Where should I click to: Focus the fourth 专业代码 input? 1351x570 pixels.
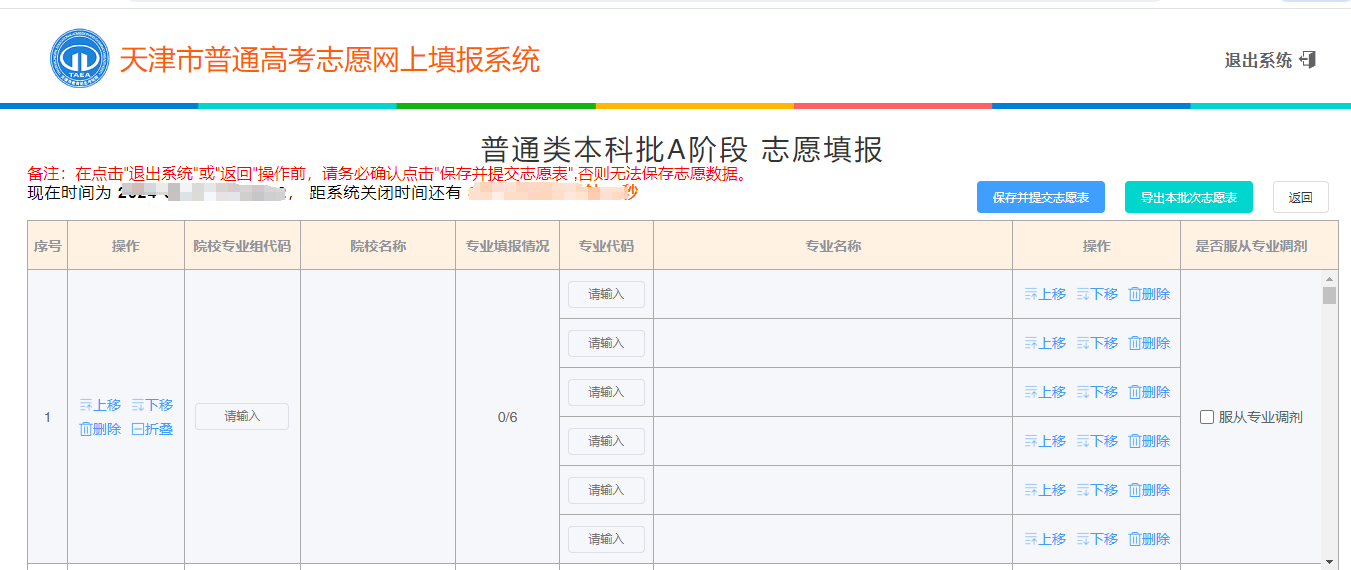point(606,441)
